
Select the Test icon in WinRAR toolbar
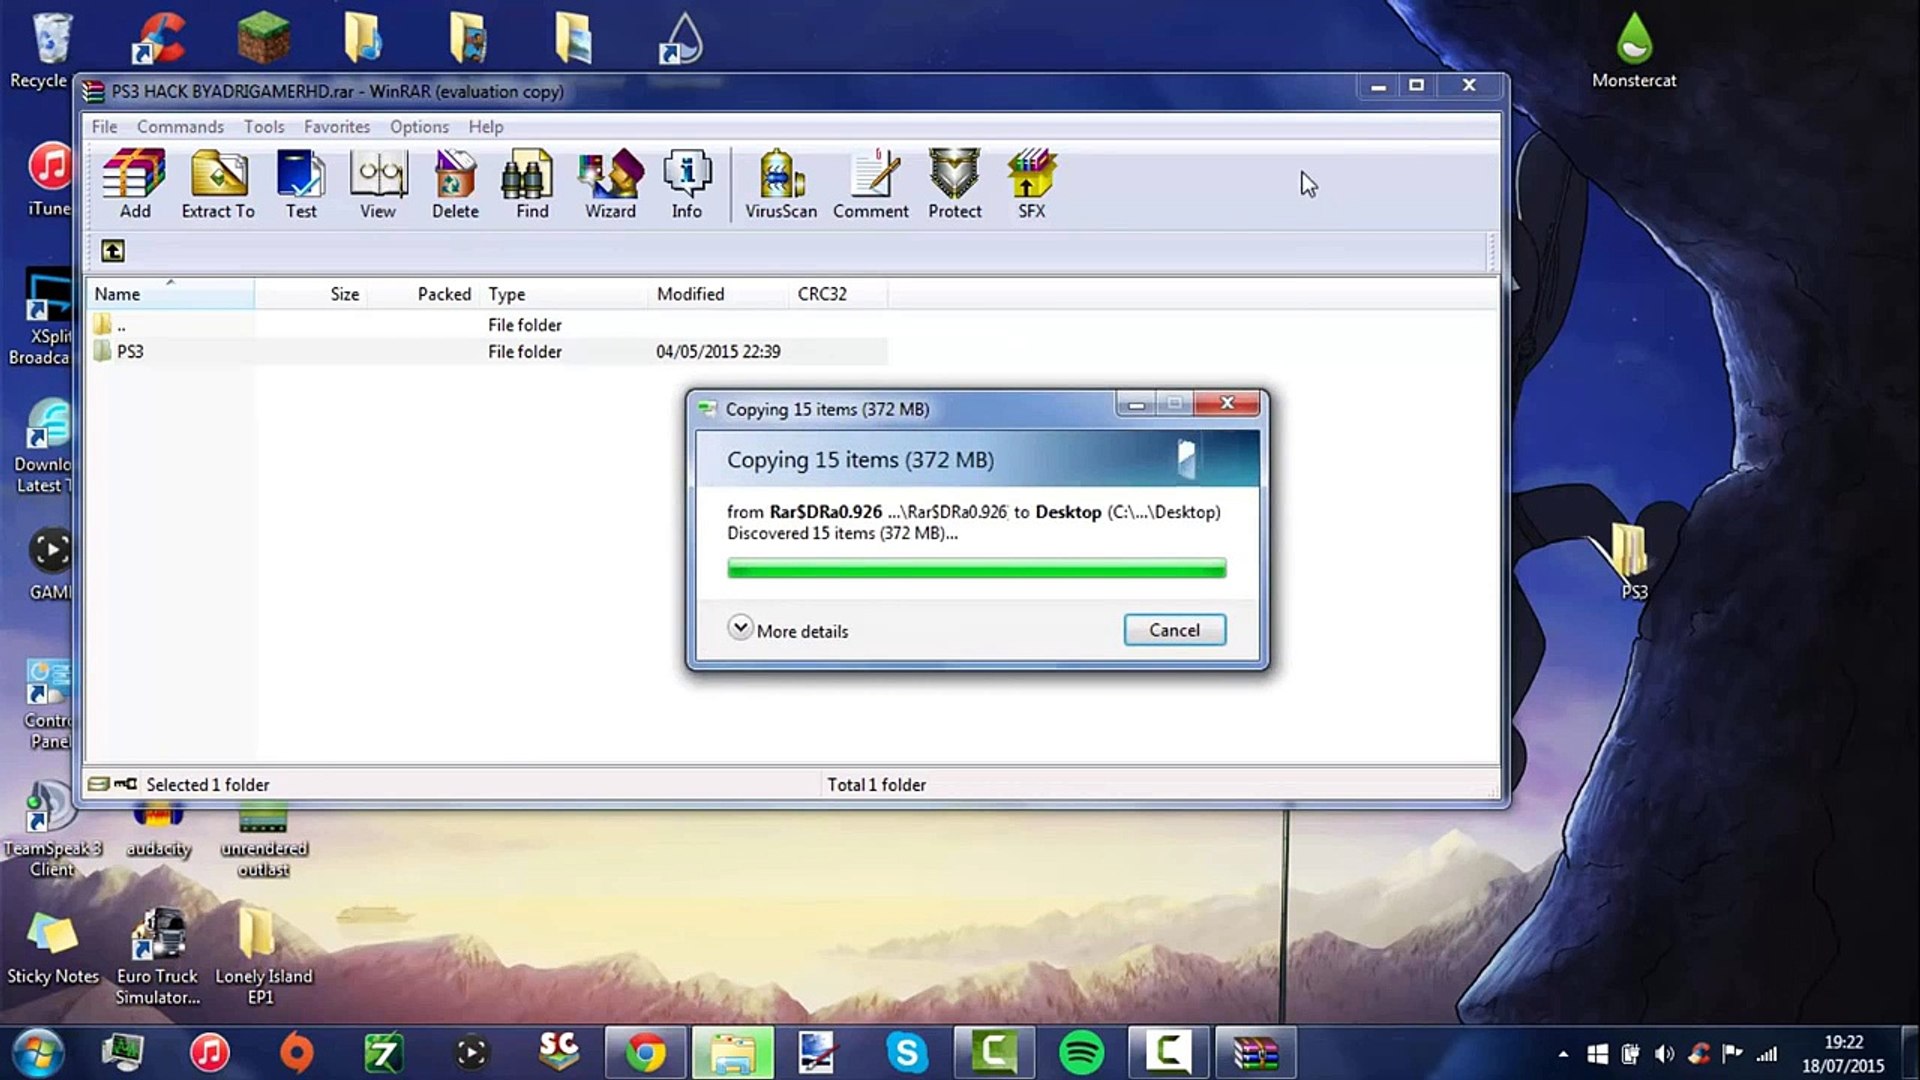(301, 182)
